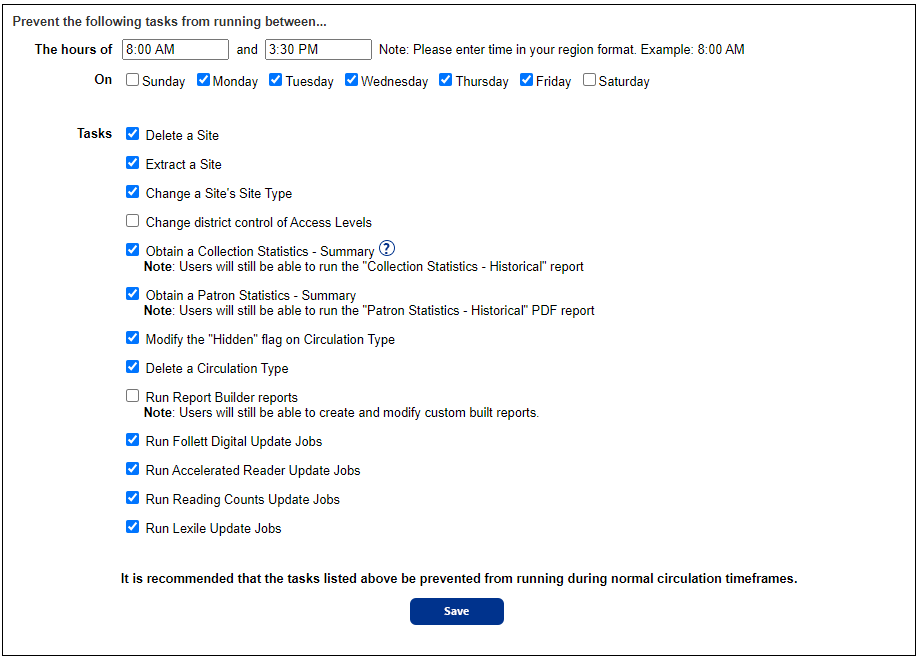Enable the Sunday checkbox
This screenshot has width=920, height=658.
(x=131, y=78)
